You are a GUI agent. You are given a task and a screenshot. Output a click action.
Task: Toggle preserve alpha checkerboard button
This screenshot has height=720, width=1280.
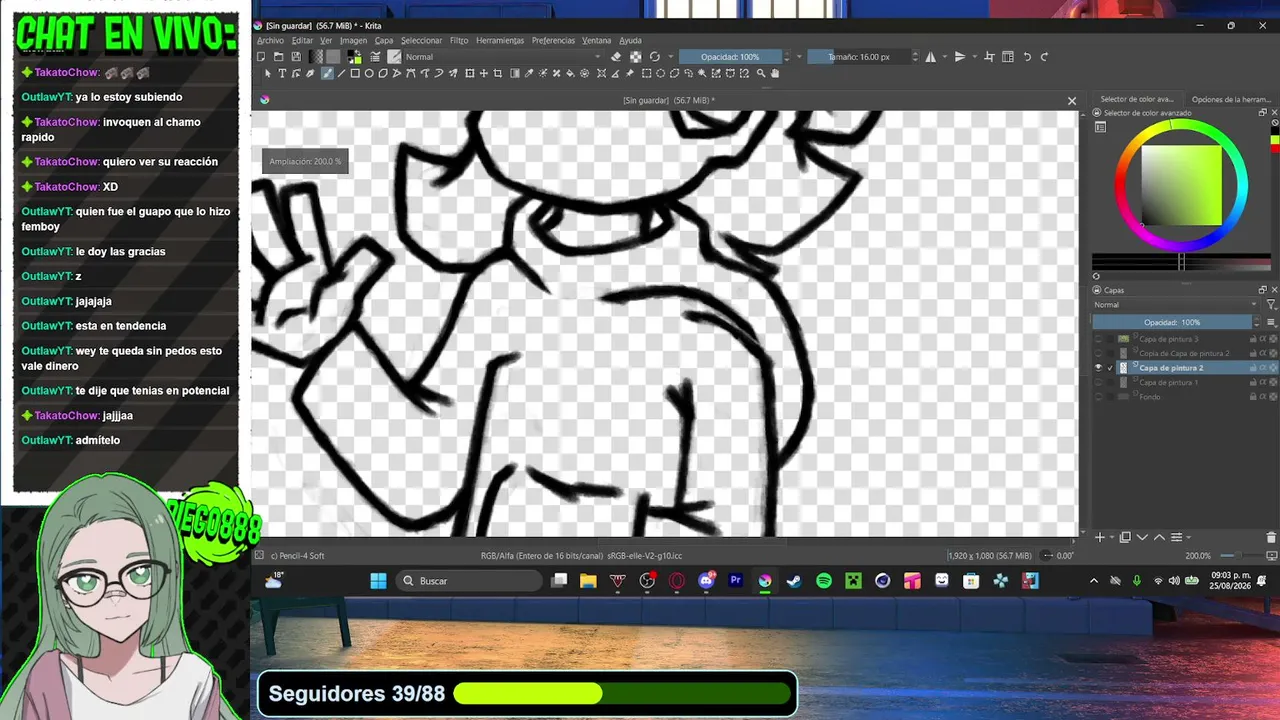pyautogui.click(x=635, y=57)
